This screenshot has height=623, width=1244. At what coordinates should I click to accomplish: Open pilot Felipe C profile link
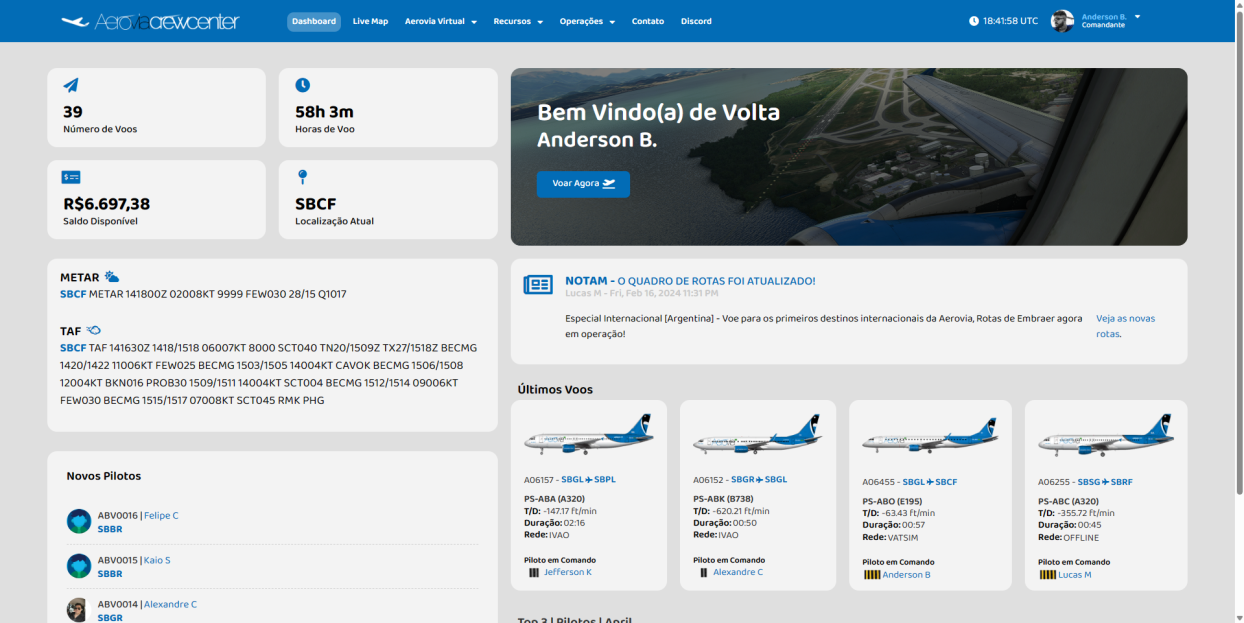(161, 516)
